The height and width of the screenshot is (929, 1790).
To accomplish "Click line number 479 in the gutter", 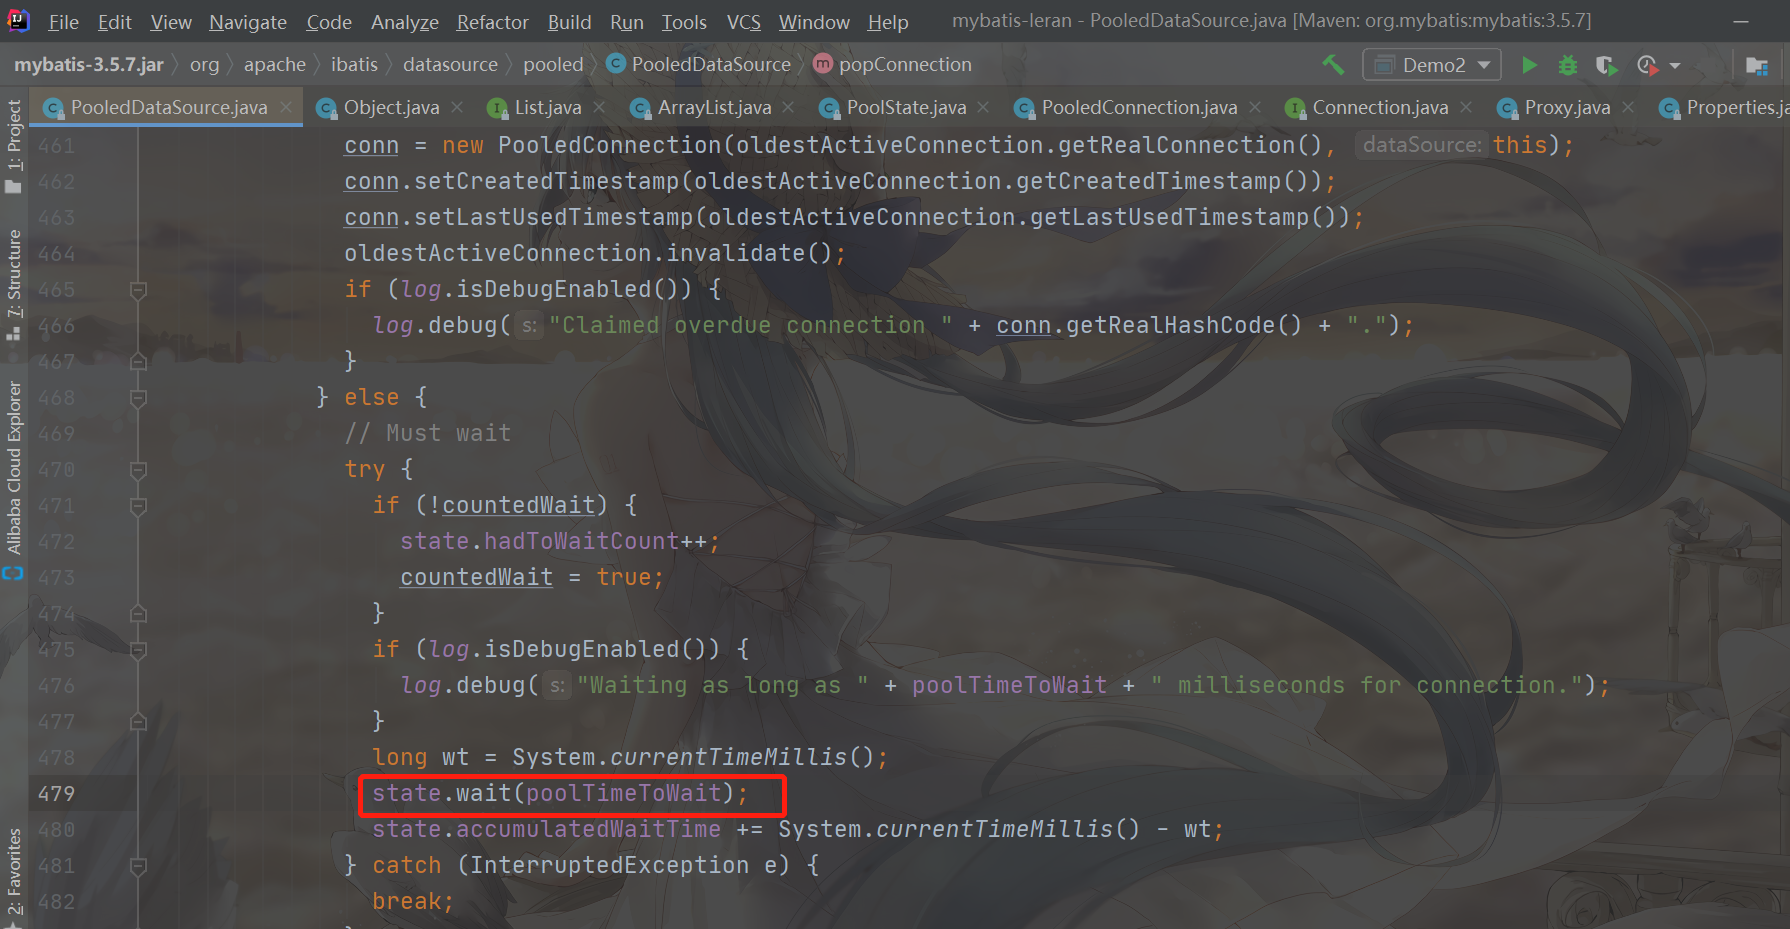I will point(56,794).
